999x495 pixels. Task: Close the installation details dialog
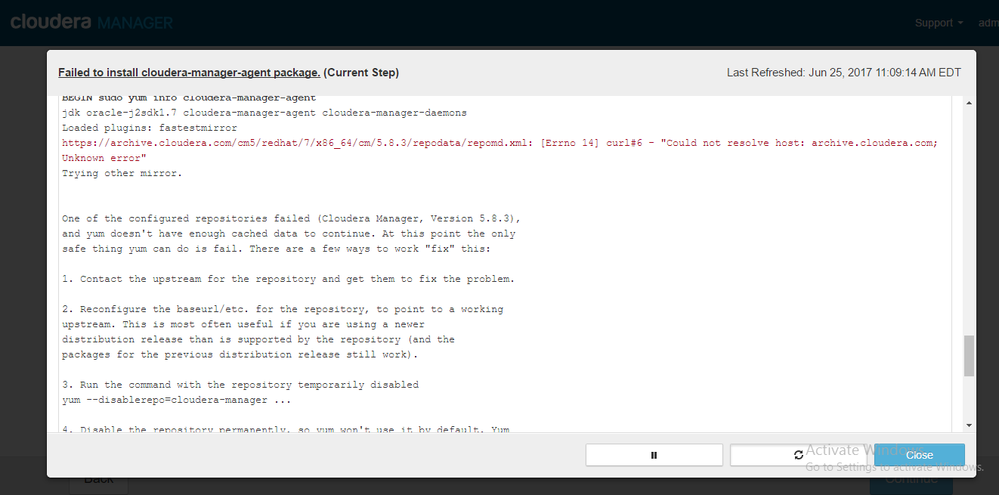(919, 455)
